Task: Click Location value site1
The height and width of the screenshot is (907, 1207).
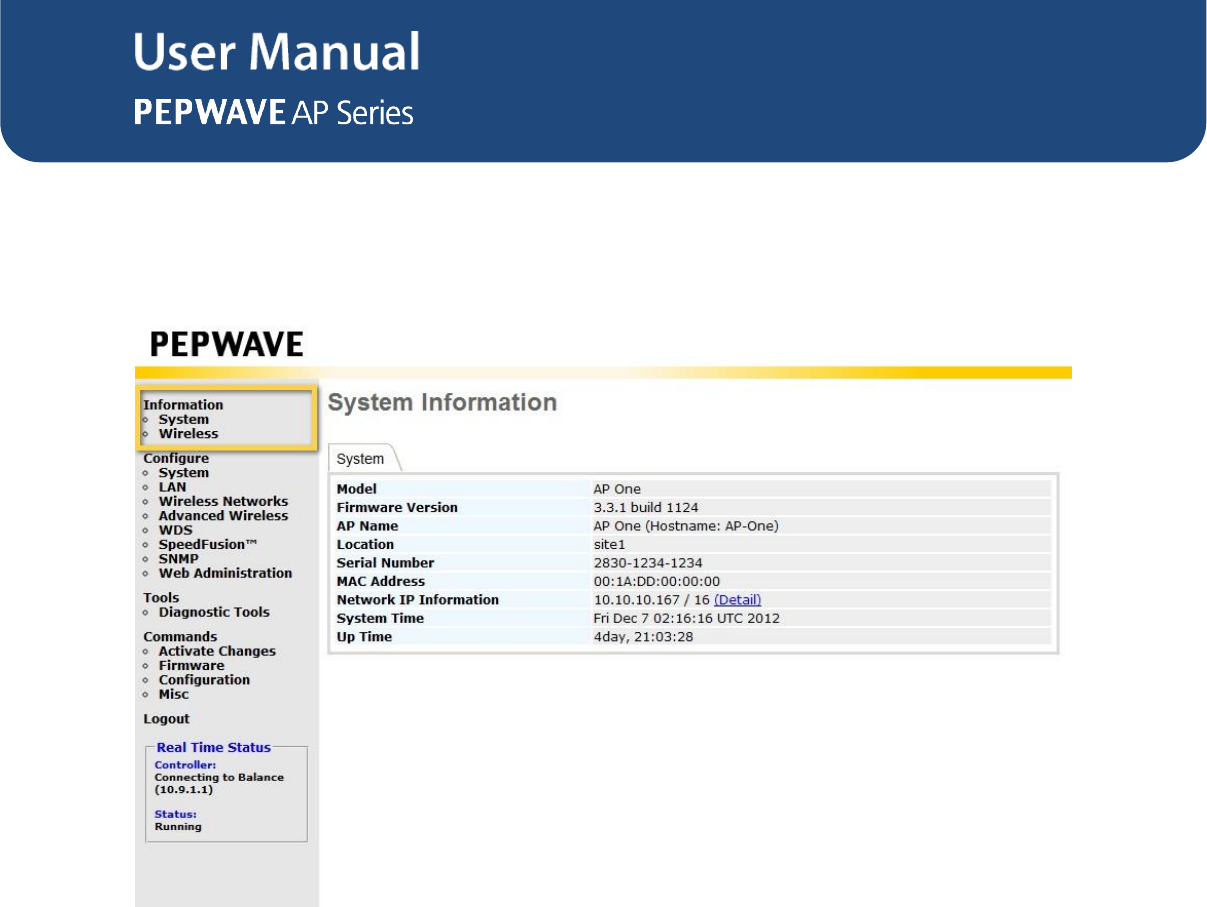Action: coord(608,545)
